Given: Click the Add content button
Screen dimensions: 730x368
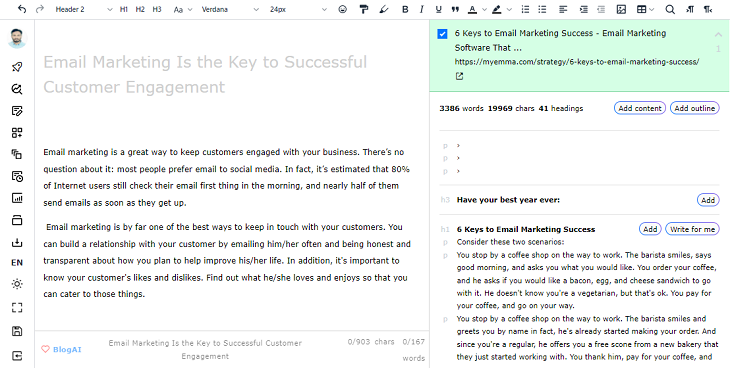Looking at the screenshot, I should 640,108.
